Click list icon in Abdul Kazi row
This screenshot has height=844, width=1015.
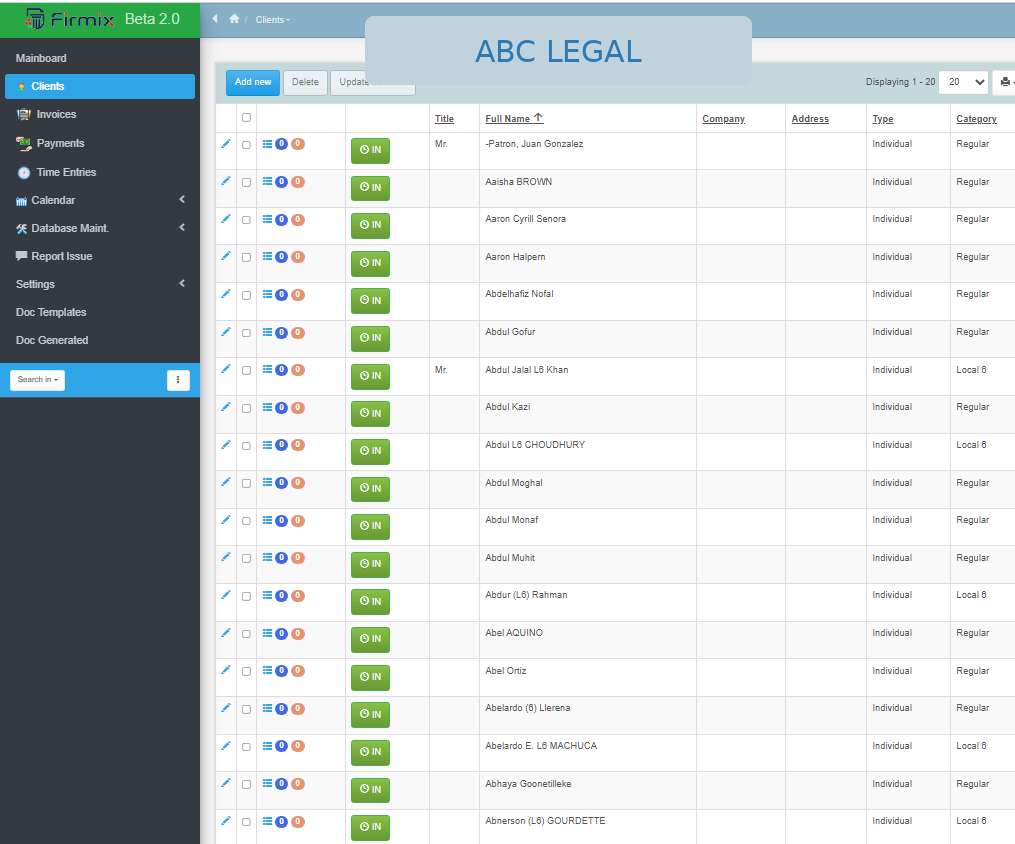click(267, 407)
